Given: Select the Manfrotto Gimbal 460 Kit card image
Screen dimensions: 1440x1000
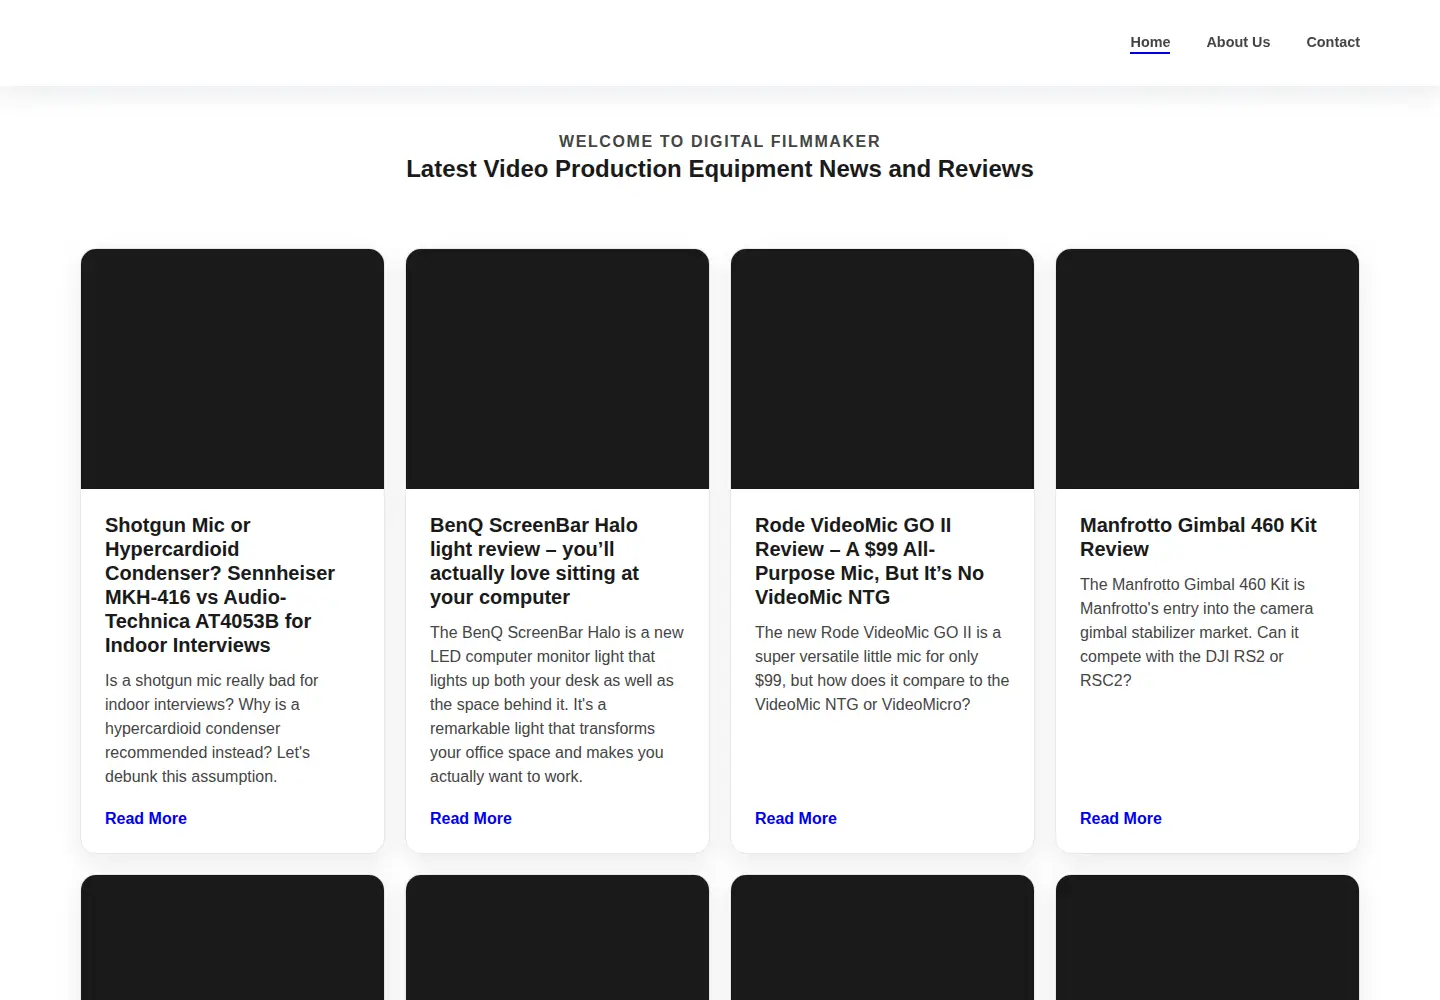Looking at the screenshot, I should click(1207, 369).
